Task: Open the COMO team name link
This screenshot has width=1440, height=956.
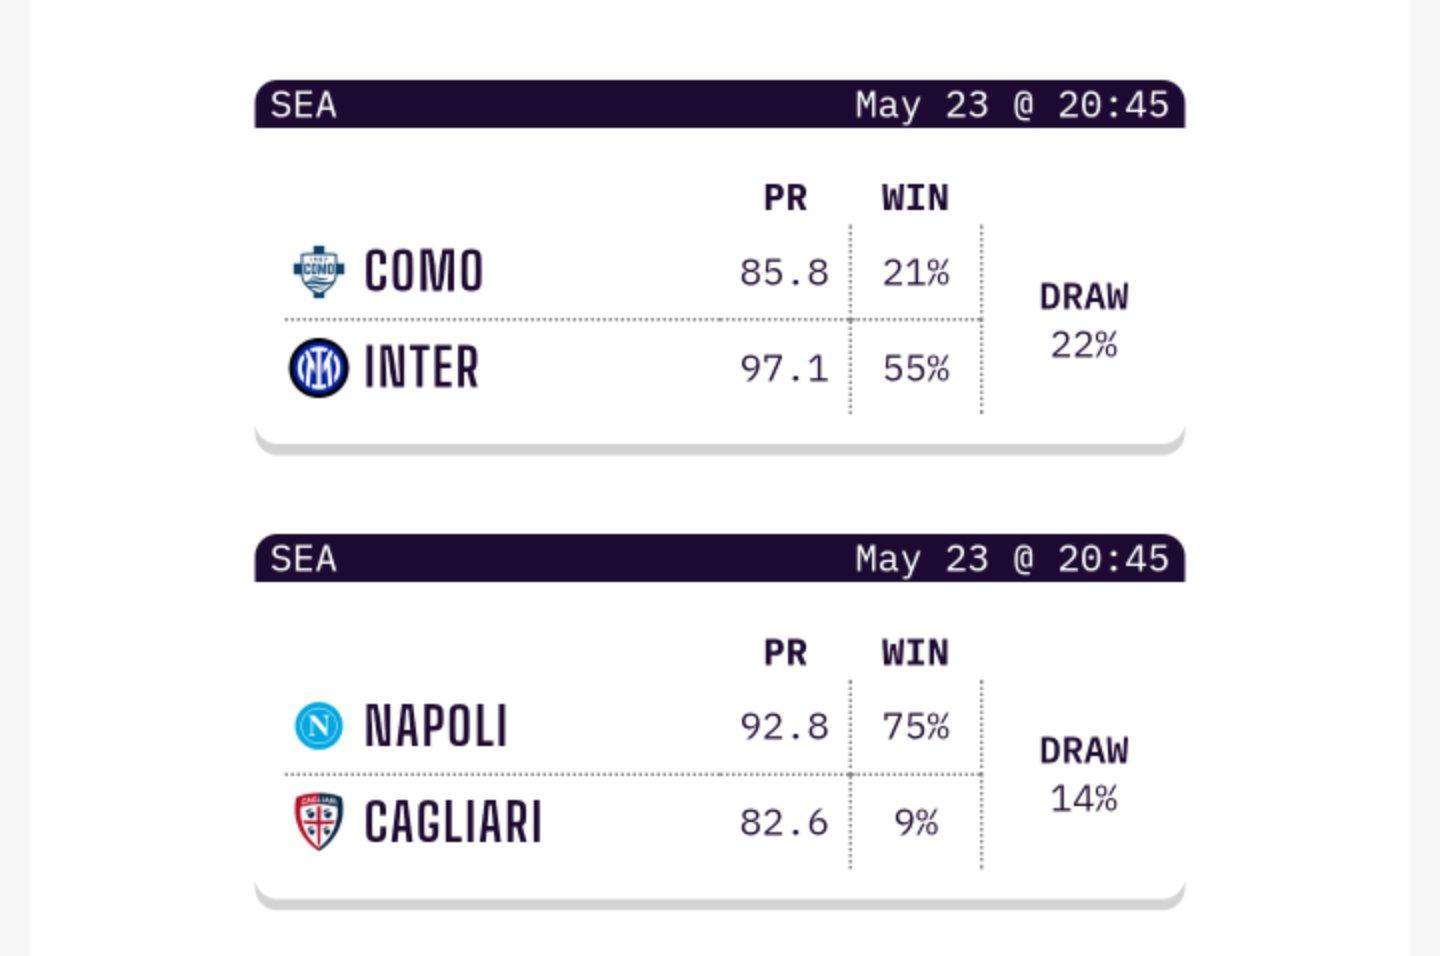Action: pos(423,272)
